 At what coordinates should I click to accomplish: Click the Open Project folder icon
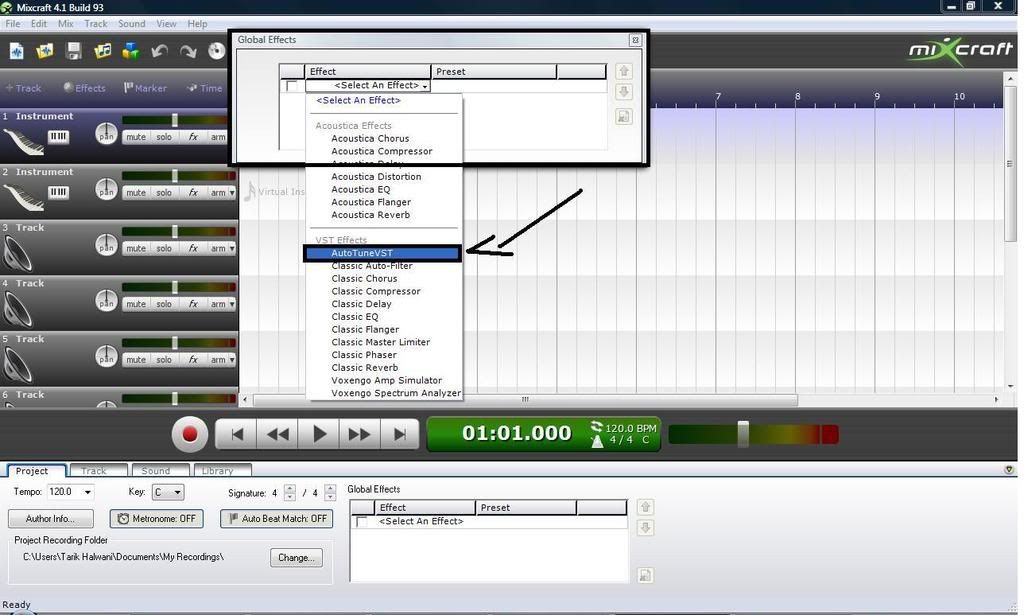pos(45,51)
